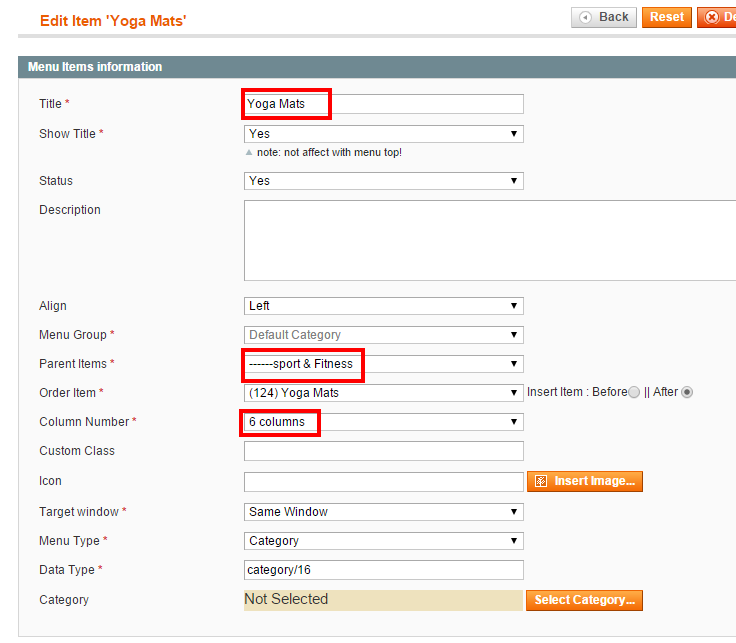
Task: Open the Order Item dropdown
Action: click(x=383, y=393)
